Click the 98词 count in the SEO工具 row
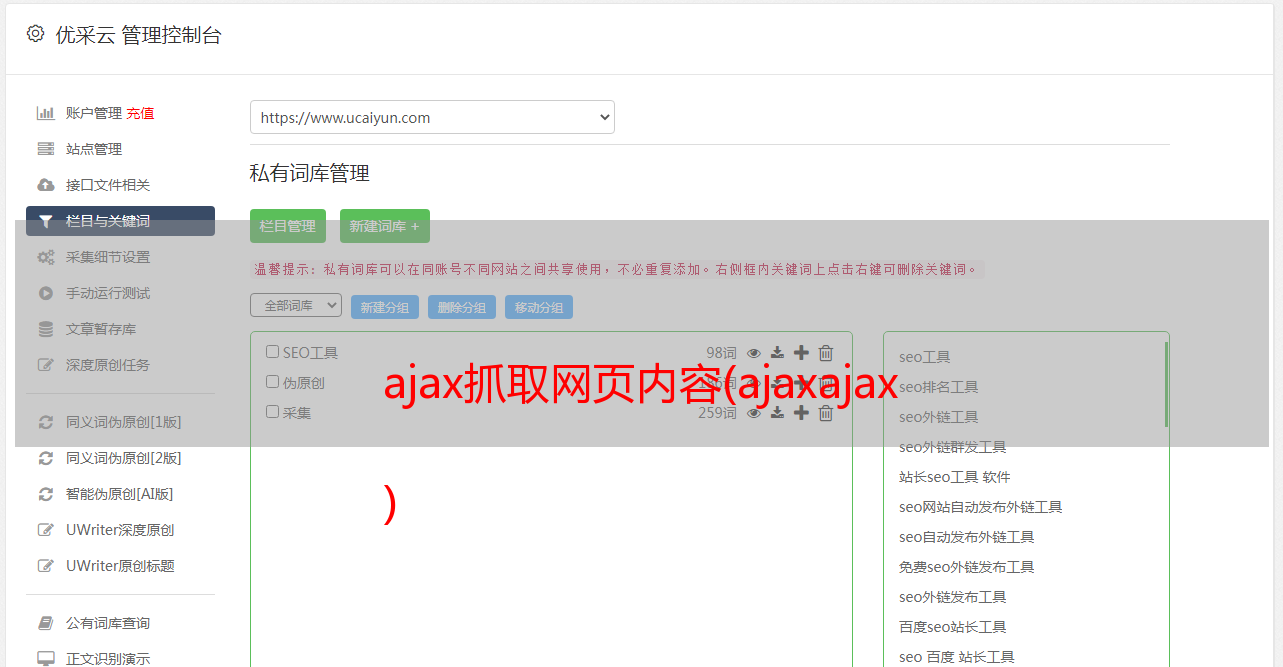The image size is (1283, 667). point(721,353)
